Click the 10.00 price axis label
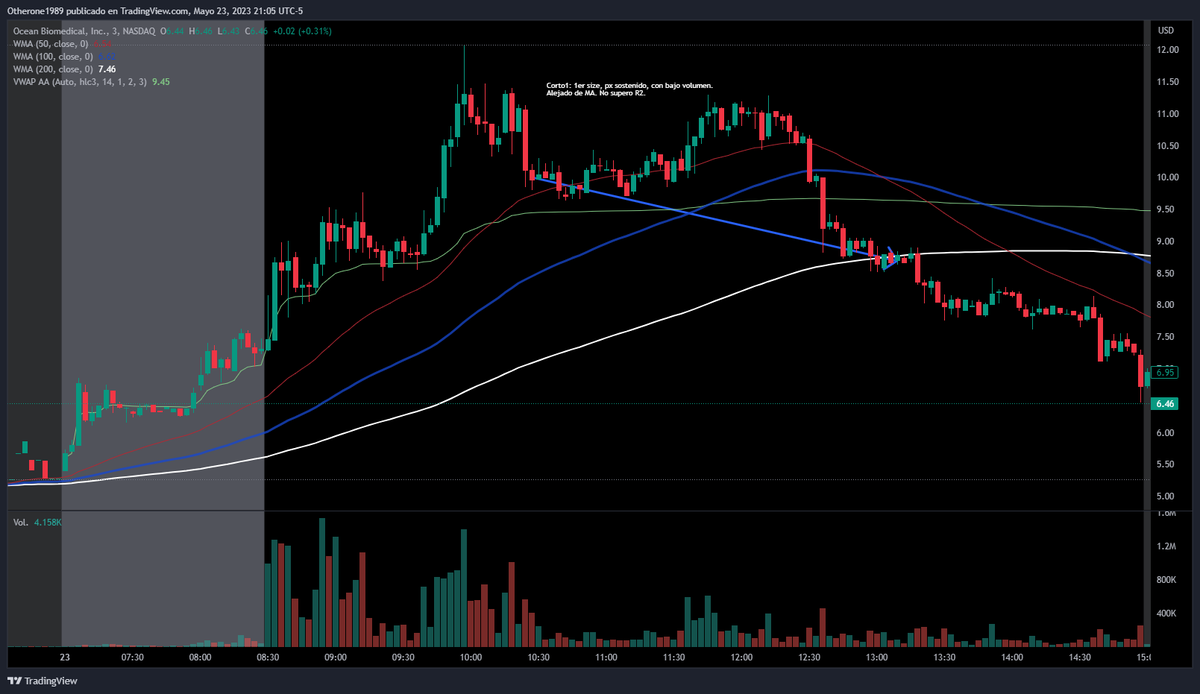 click(1165, 178)
